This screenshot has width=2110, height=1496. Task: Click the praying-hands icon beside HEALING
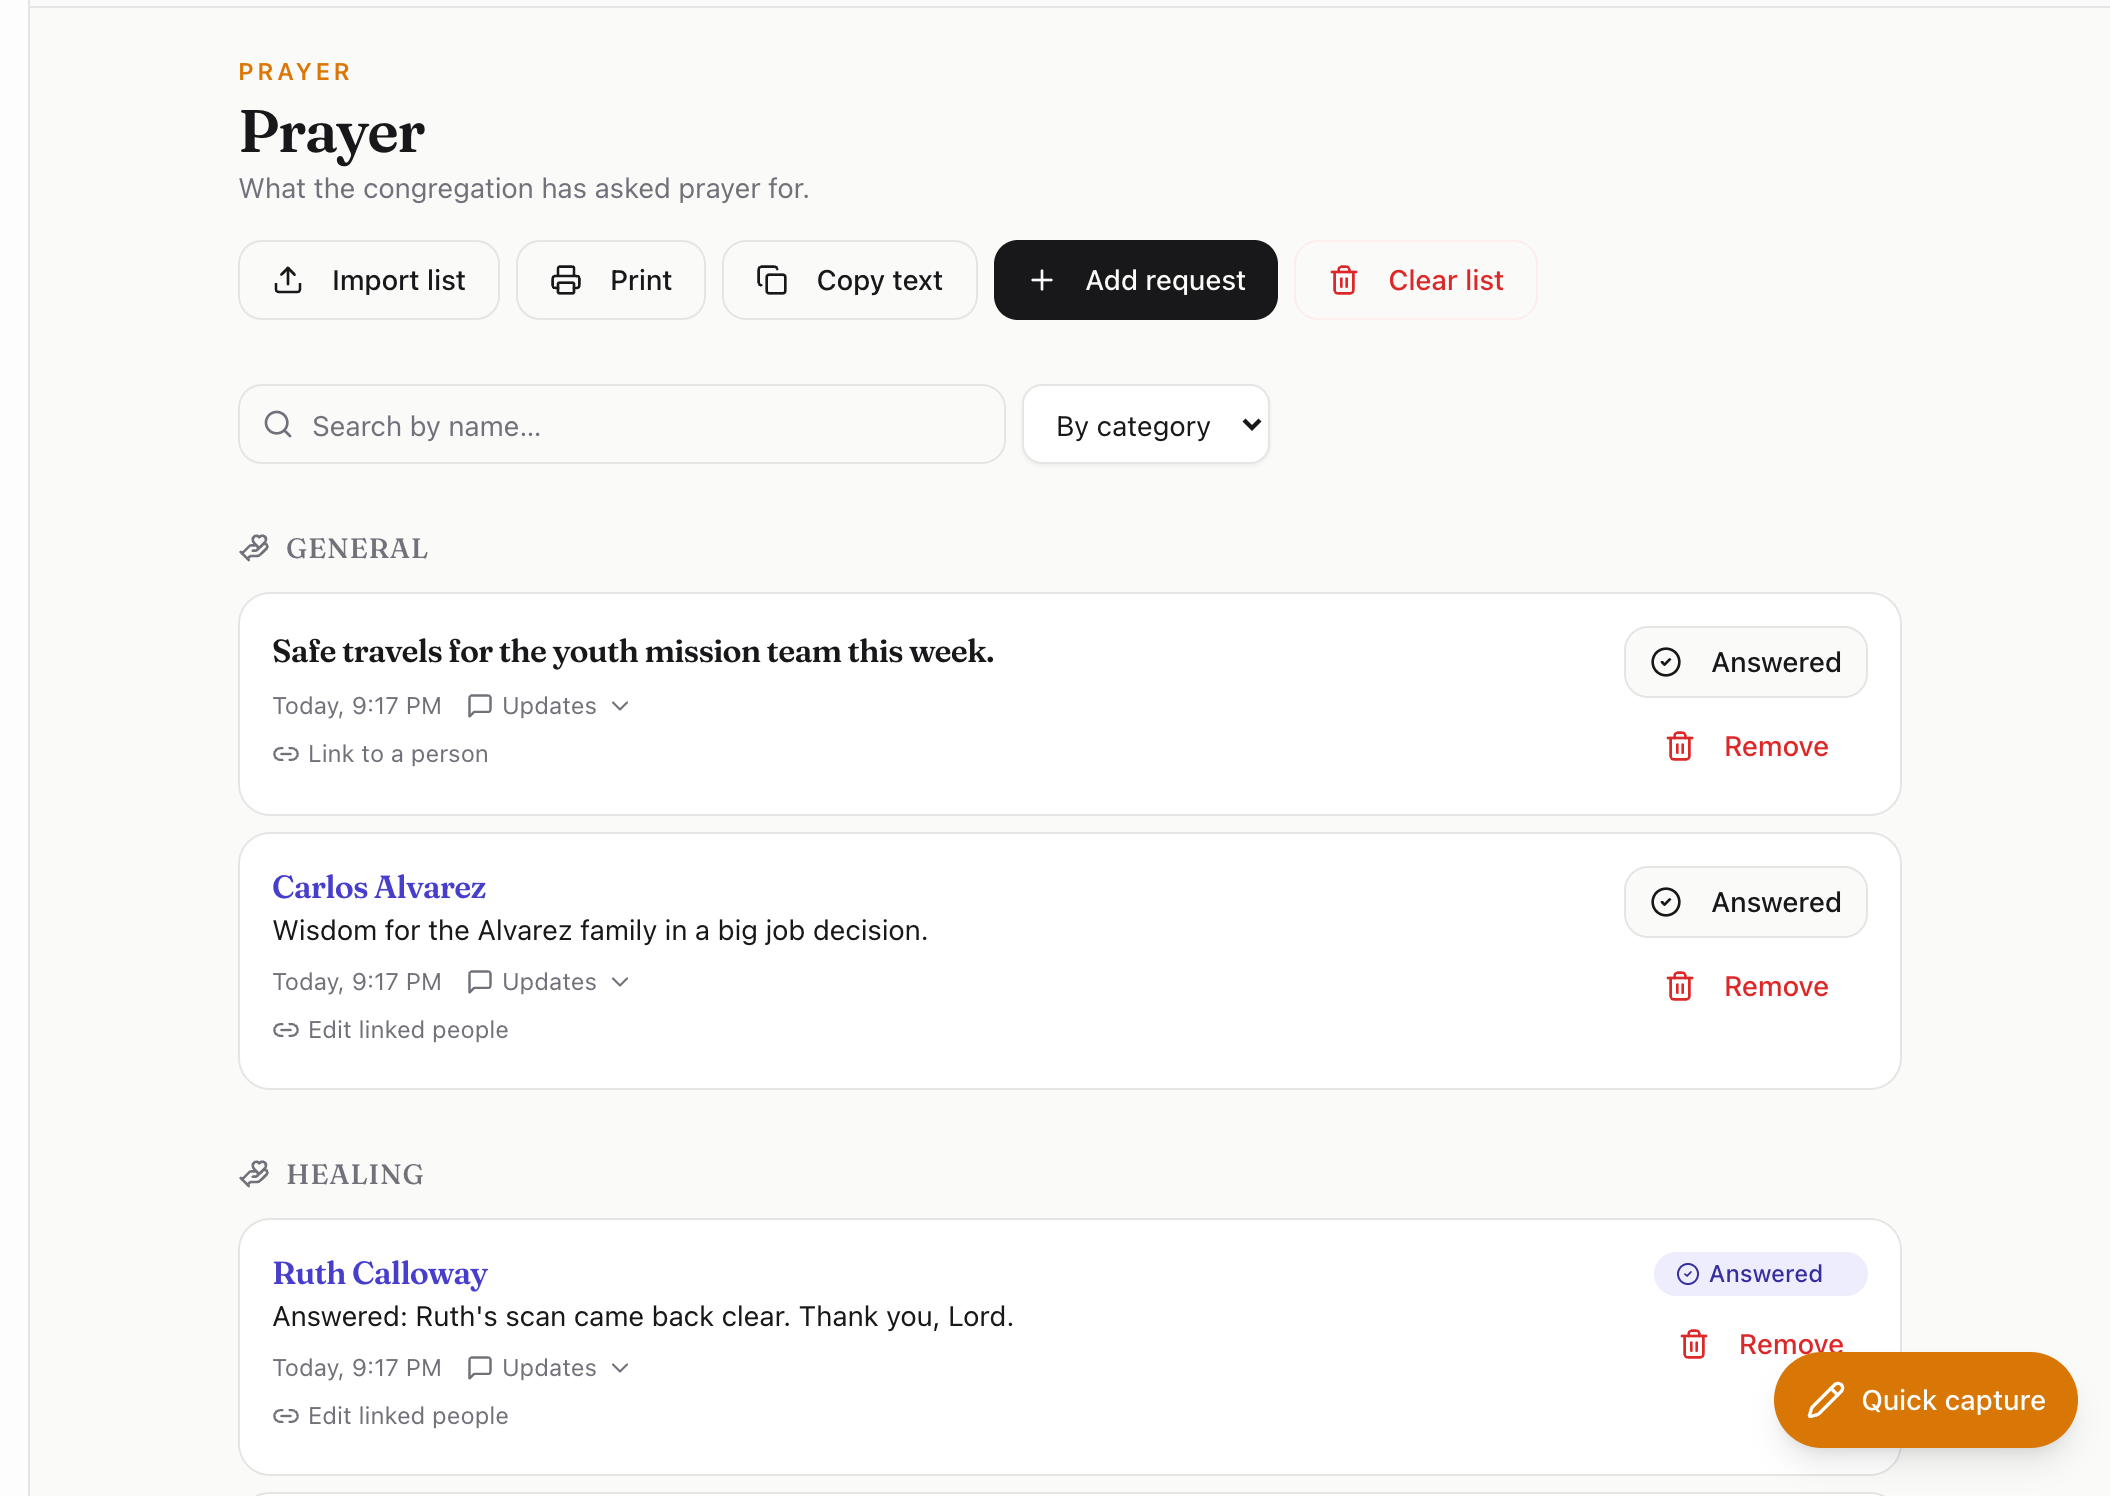[255, 1174]
